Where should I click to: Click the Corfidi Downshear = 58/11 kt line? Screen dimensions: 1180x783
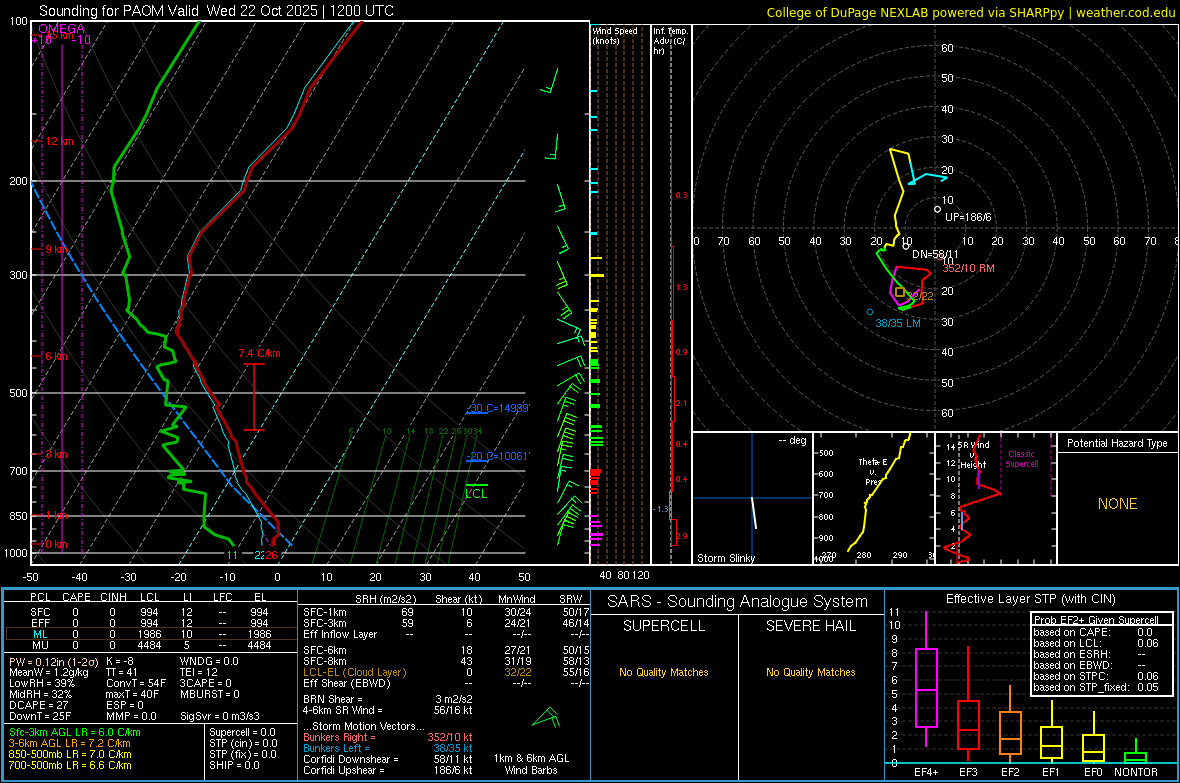[x=388, y=759]
